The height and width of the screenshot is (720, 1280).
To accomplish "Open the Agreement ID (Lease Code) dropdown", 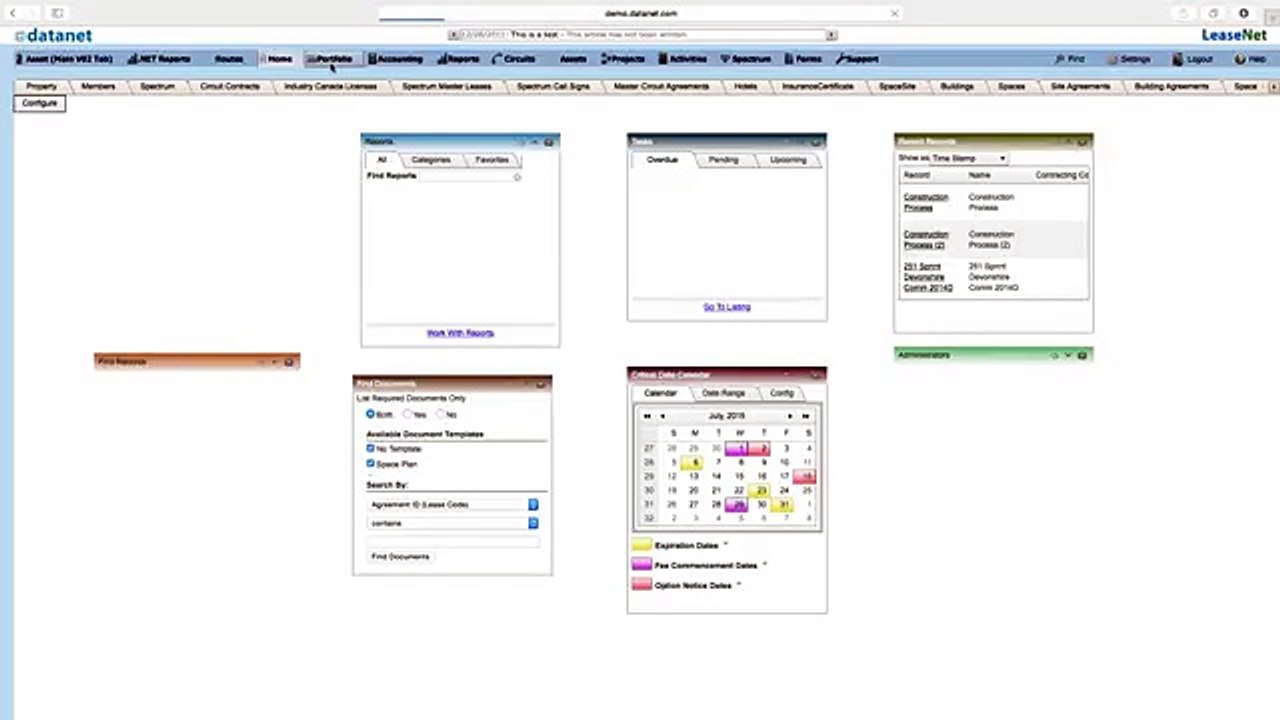I will coord(453,505).
